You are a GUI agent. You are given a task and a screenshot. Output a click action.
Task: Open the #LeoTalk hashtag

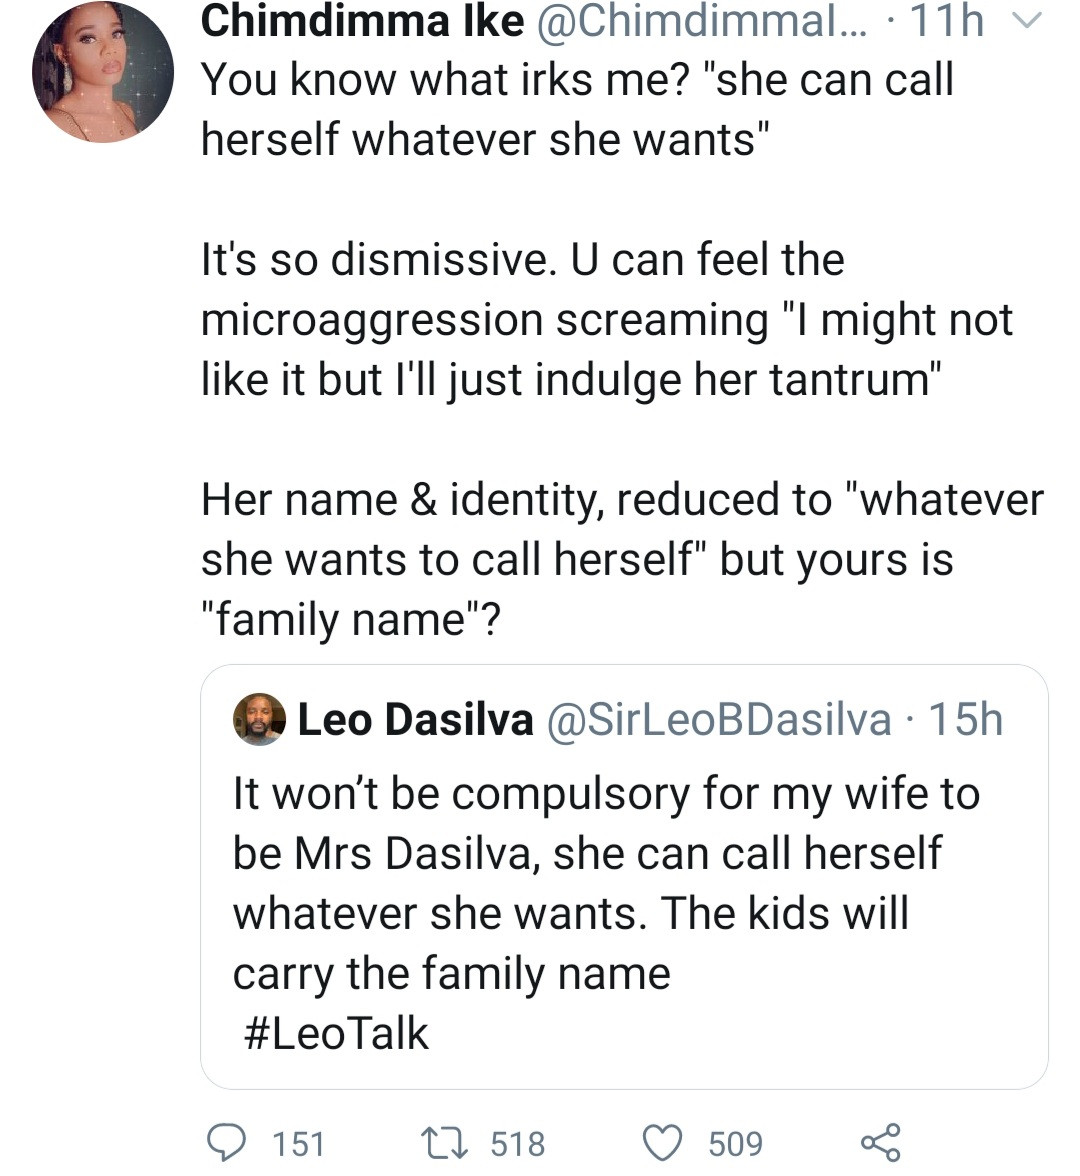(336, 1034)
